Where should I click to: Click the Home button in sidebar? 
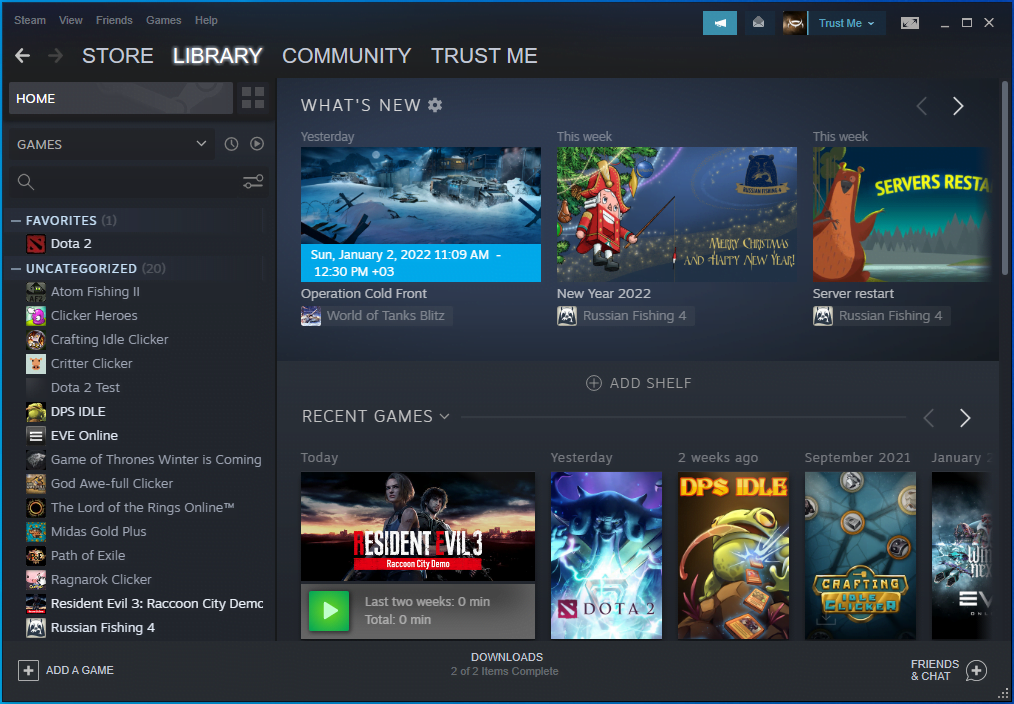[x=121, y=98]
